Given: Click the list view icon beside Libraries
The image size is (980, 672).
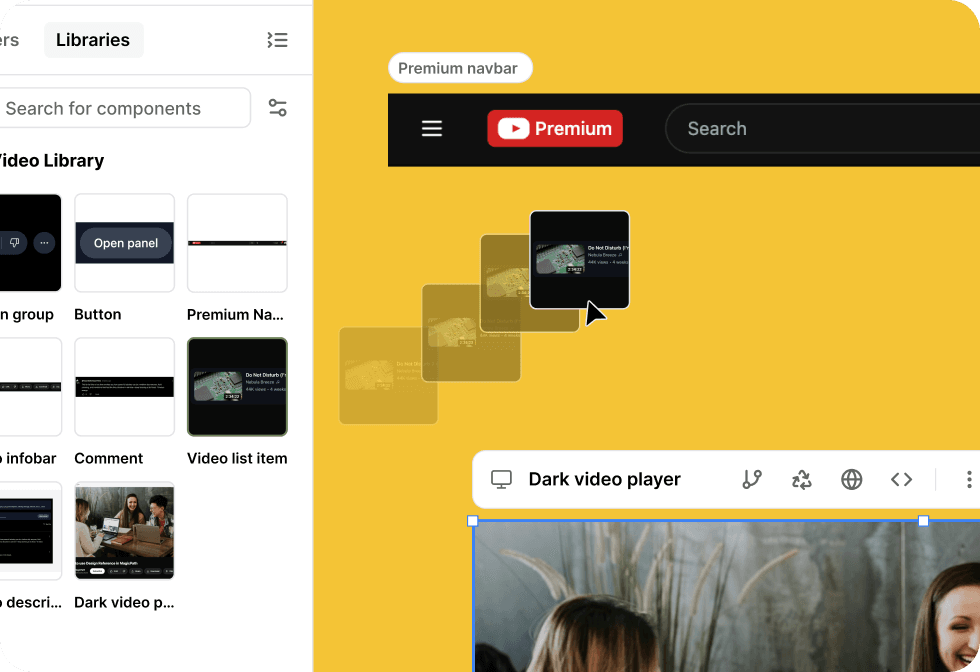Looking at the screenshot, I should click(277, 40).
